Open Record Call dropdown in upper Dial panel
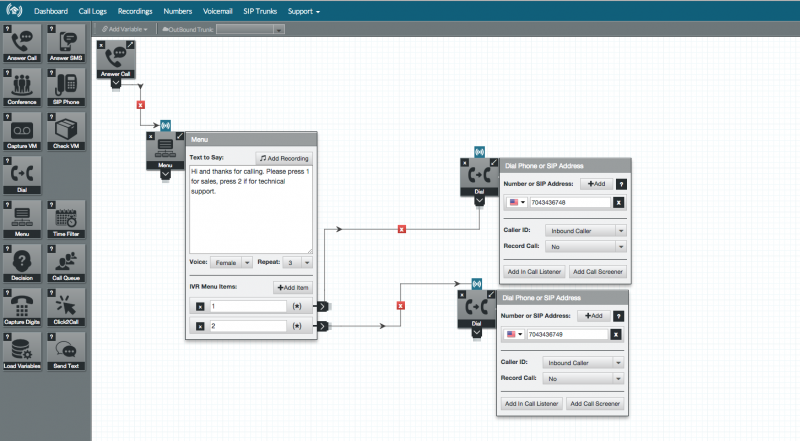Viewport: 800px width, 441px height. point(585,247)
